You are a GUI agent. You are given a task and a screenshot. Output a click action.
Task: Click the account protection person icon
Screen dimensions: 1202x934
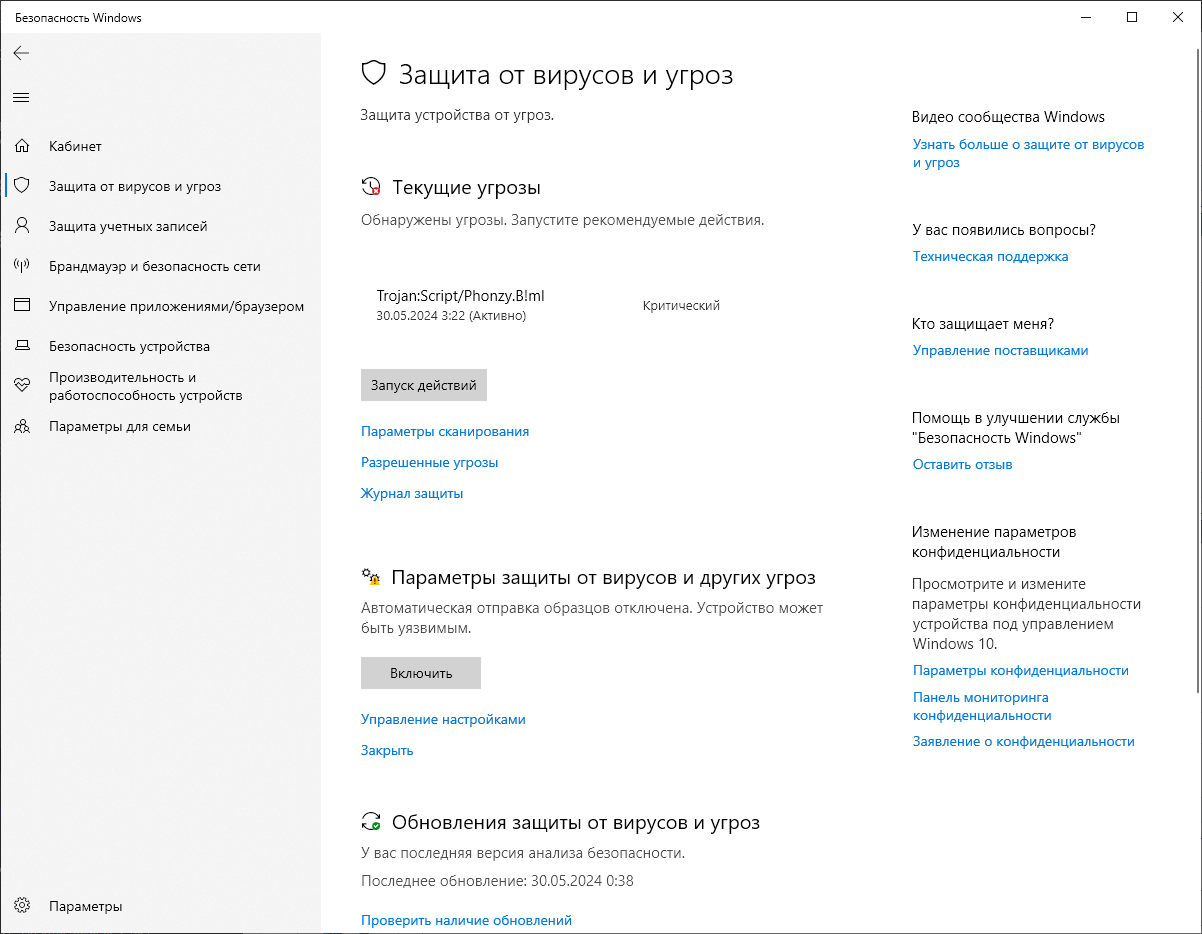22,226
